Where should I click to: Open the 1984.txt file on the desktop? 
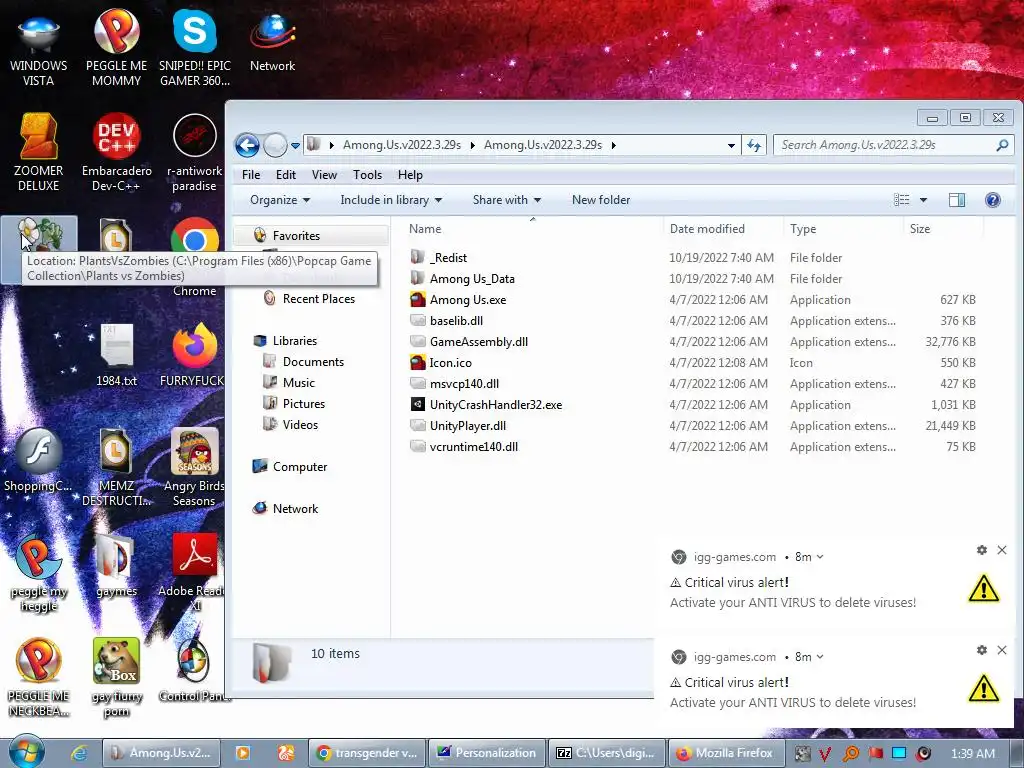[x=116, y=355]
